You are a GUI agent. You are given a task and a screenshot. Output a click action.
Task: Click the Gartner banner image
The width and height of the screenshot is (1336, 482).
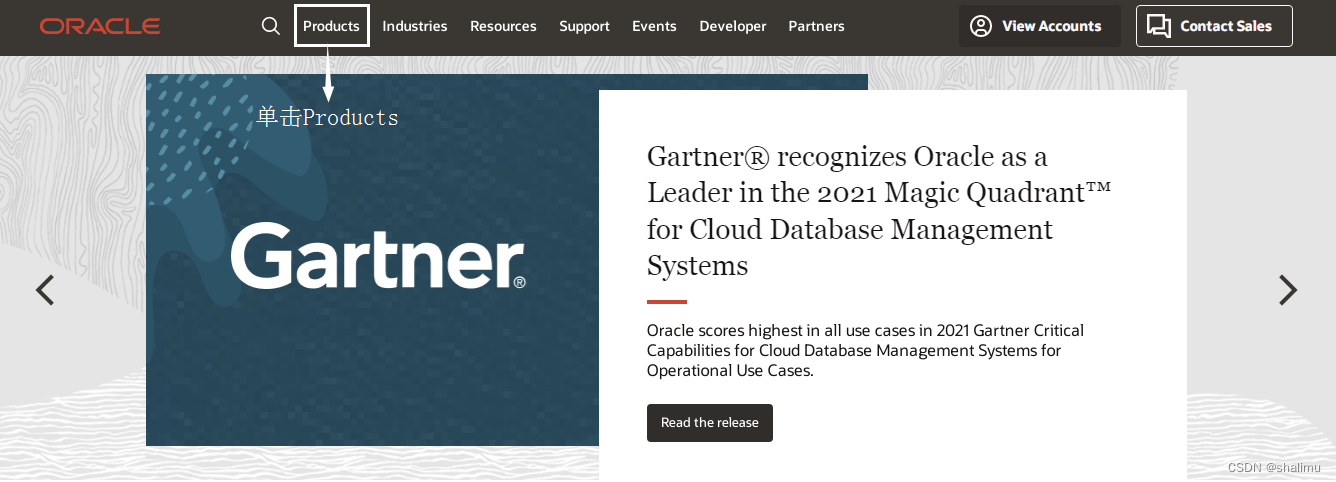373,260
